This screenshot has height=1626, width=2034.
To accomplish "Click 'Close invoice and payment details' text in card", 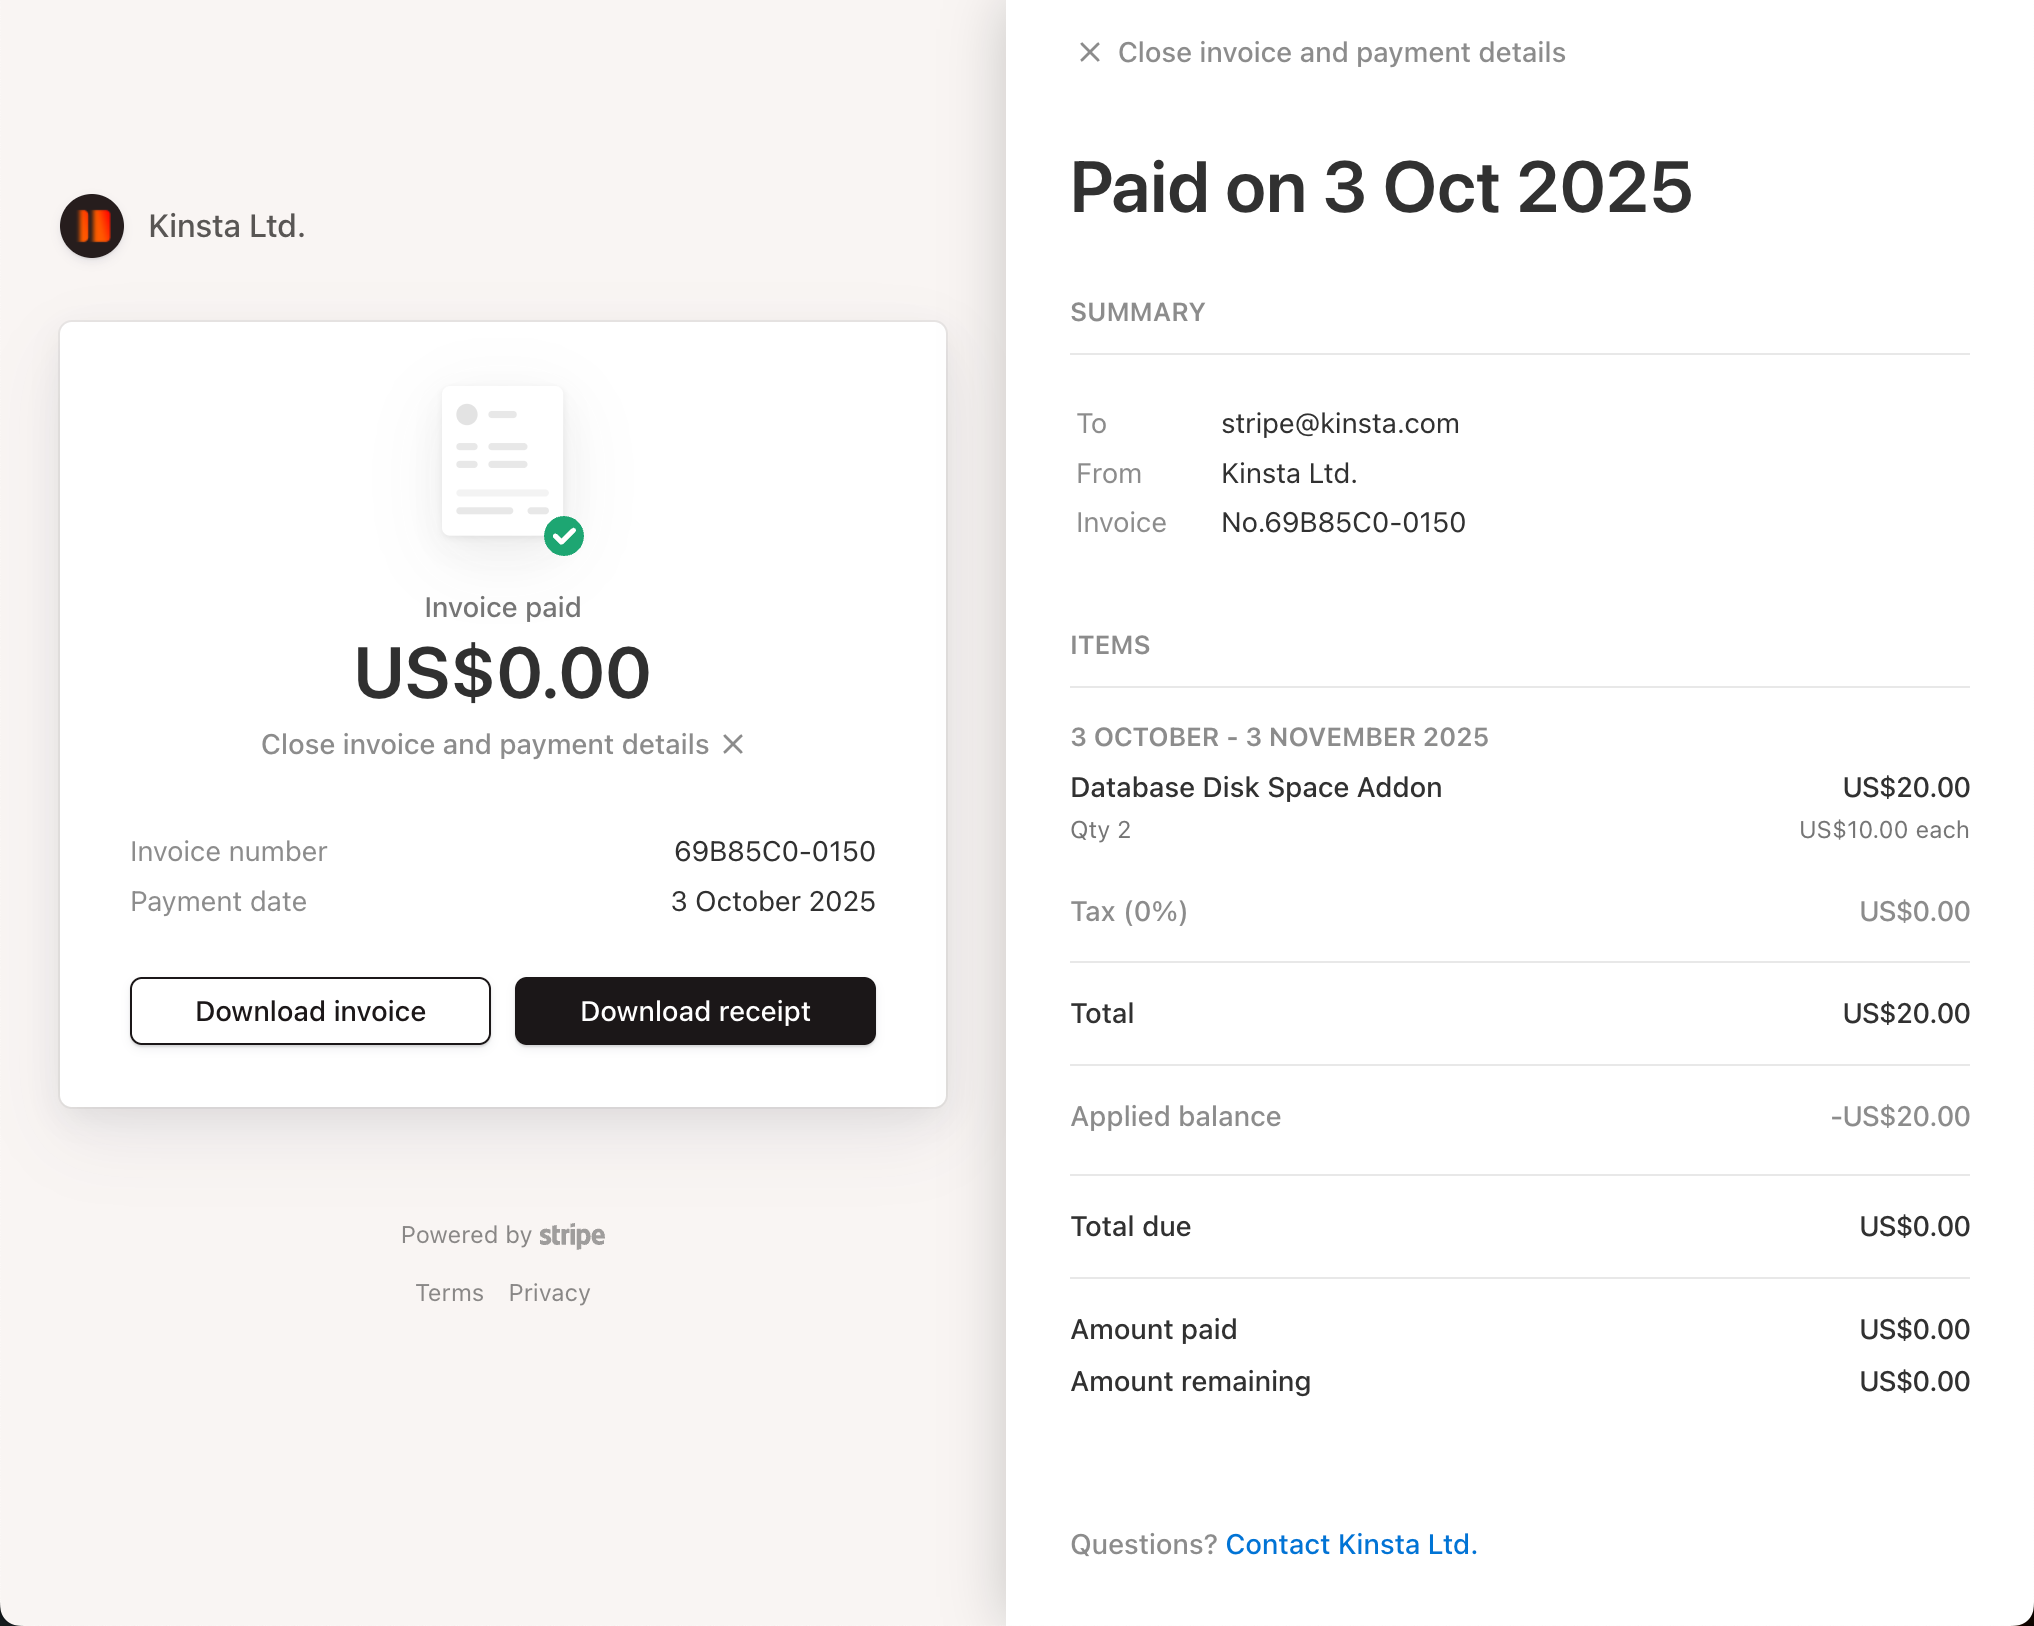I will point(485,744).
